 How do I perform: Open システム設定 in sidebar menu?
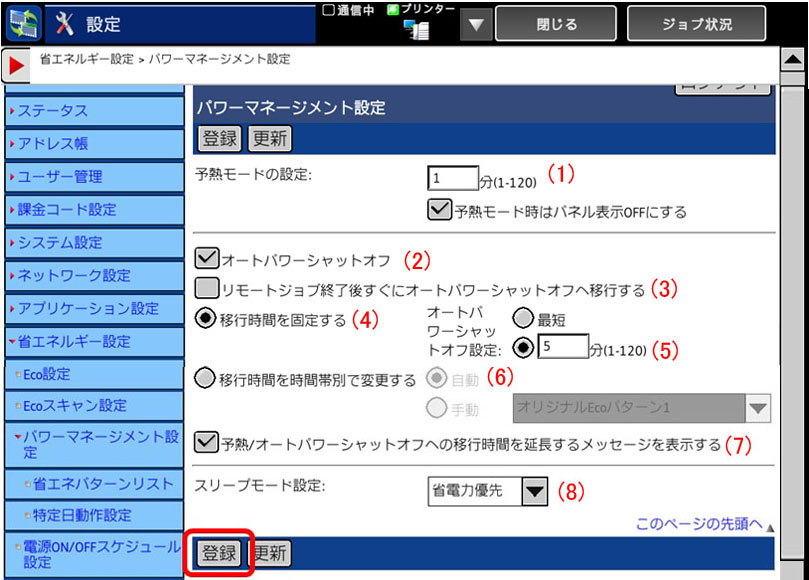pyautogui.click(x=93, y=242)
